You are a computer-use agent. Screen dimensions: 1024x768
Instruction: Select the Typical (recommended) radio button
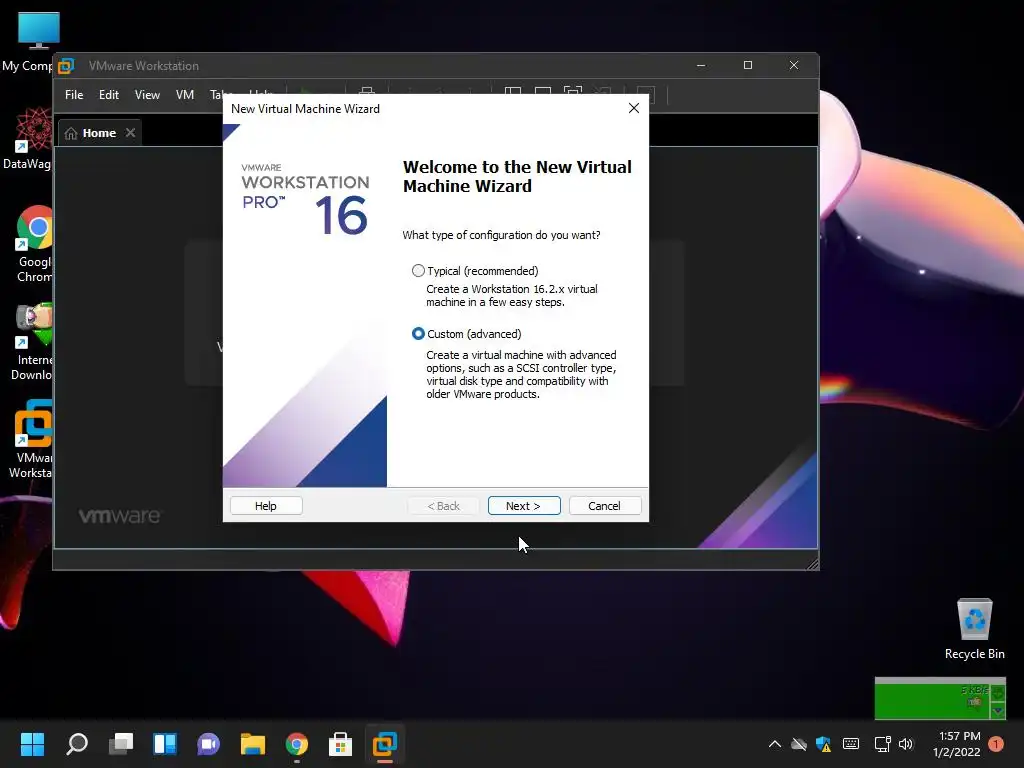(x=418, y=270)
